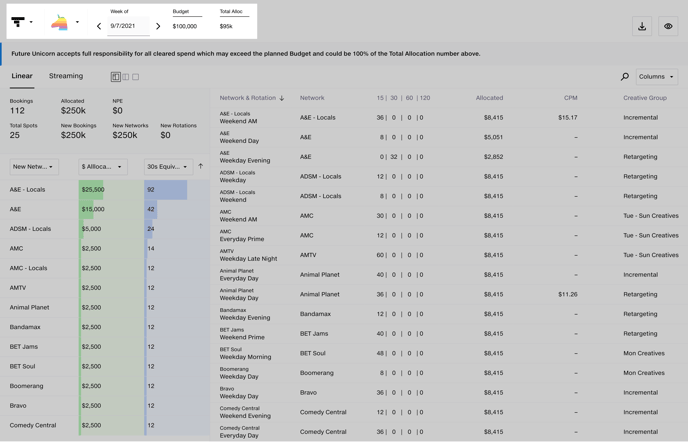Image resolution: width=688 pixels, height=442 pixels.
Task: Click the $15.17 CPM value
Action: [x=568, y=118]
